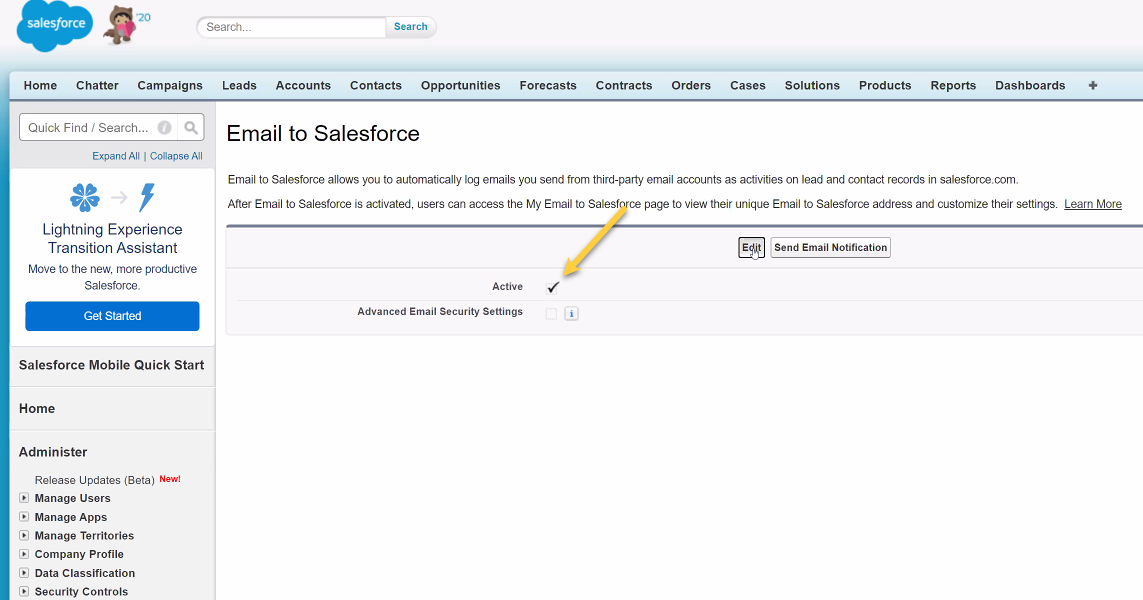Click the Quick Find info icon

[x=165, y=128]
